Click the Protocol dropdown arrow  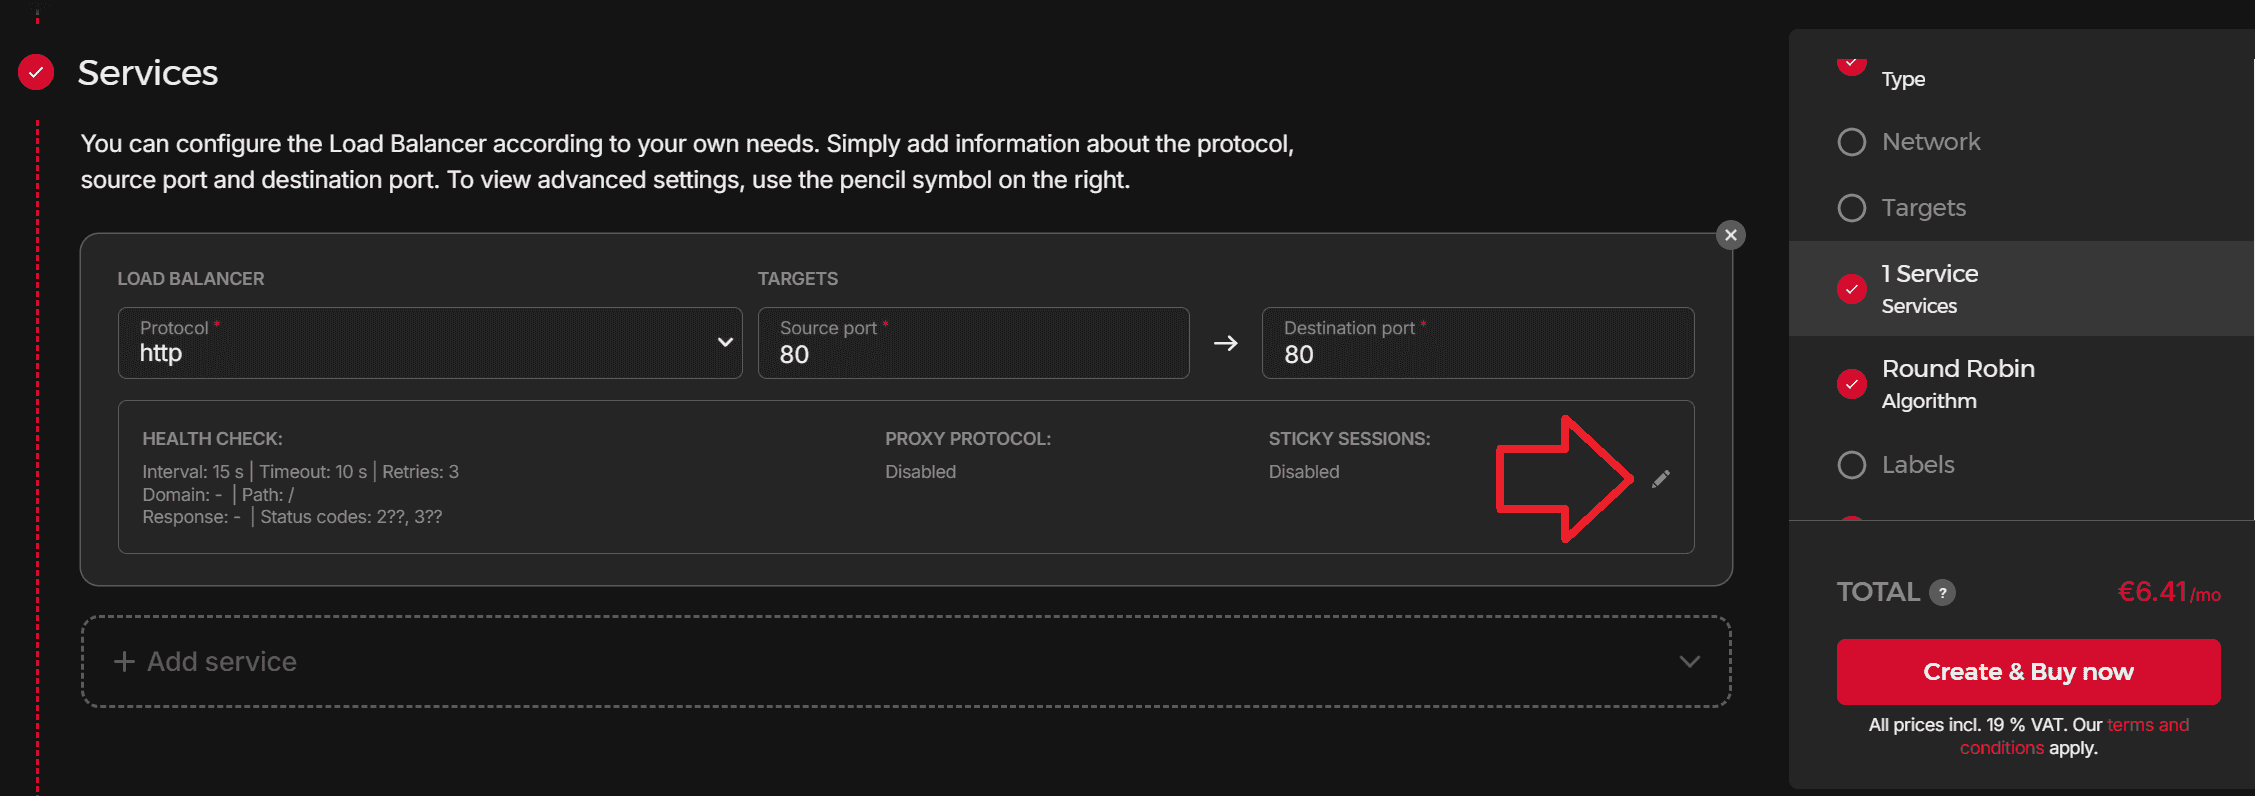click(725, 342)
